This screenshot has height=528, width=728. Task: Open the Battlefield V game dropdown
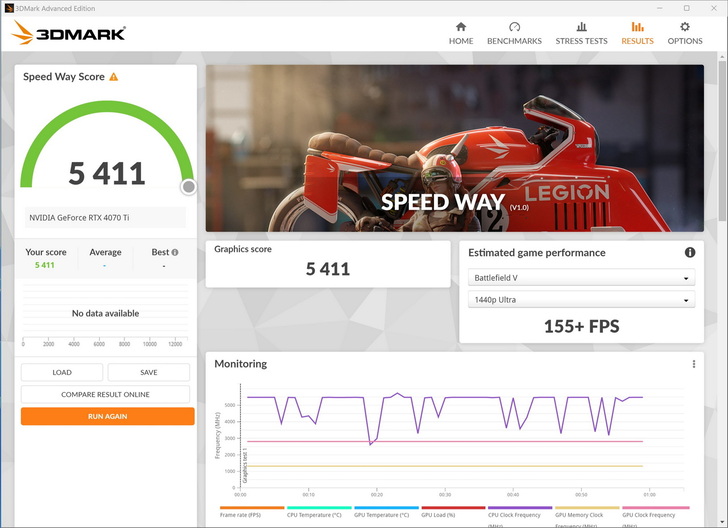coord(581,278)
